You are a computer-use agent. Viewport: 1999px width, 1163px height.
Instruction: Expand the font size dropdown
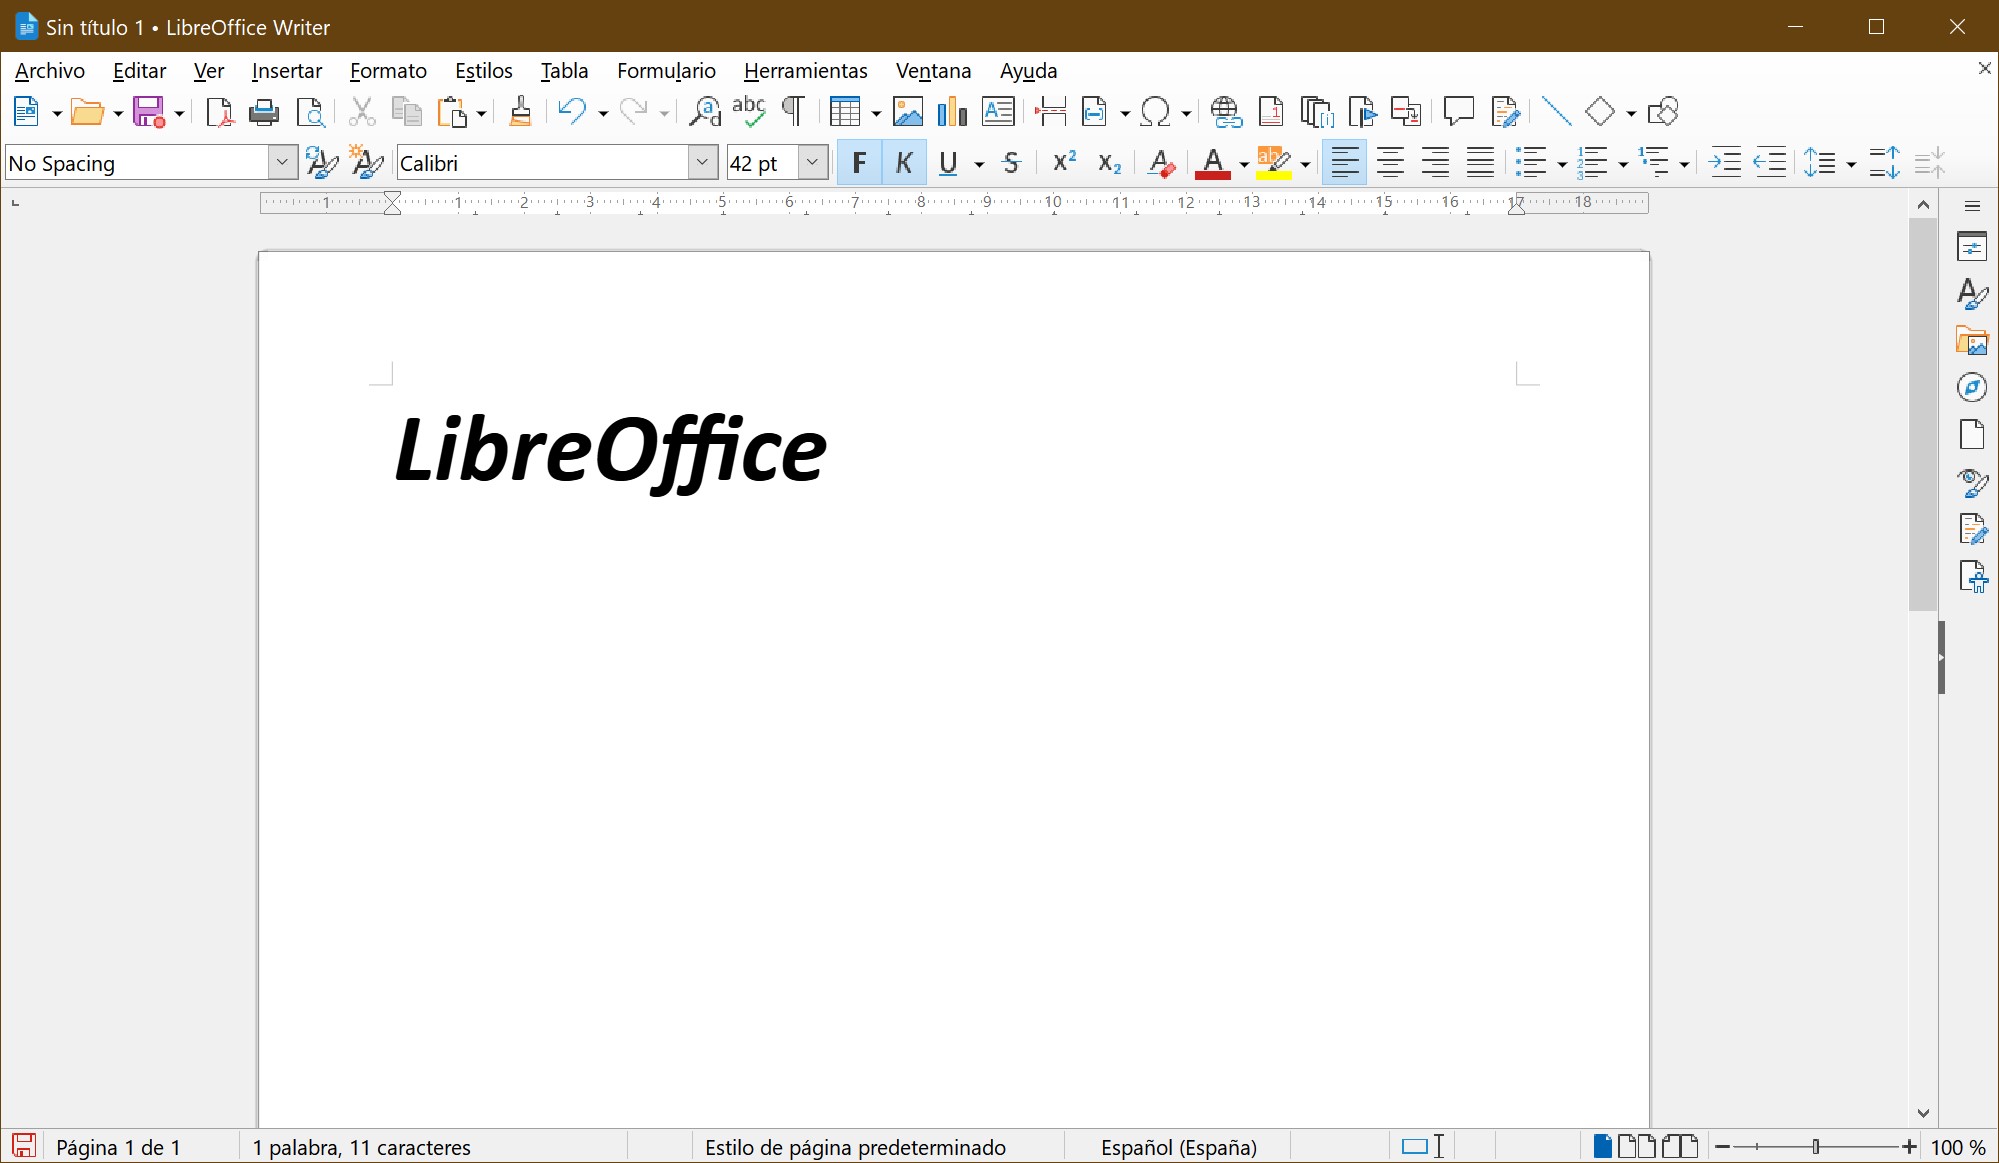click(814, 162)
